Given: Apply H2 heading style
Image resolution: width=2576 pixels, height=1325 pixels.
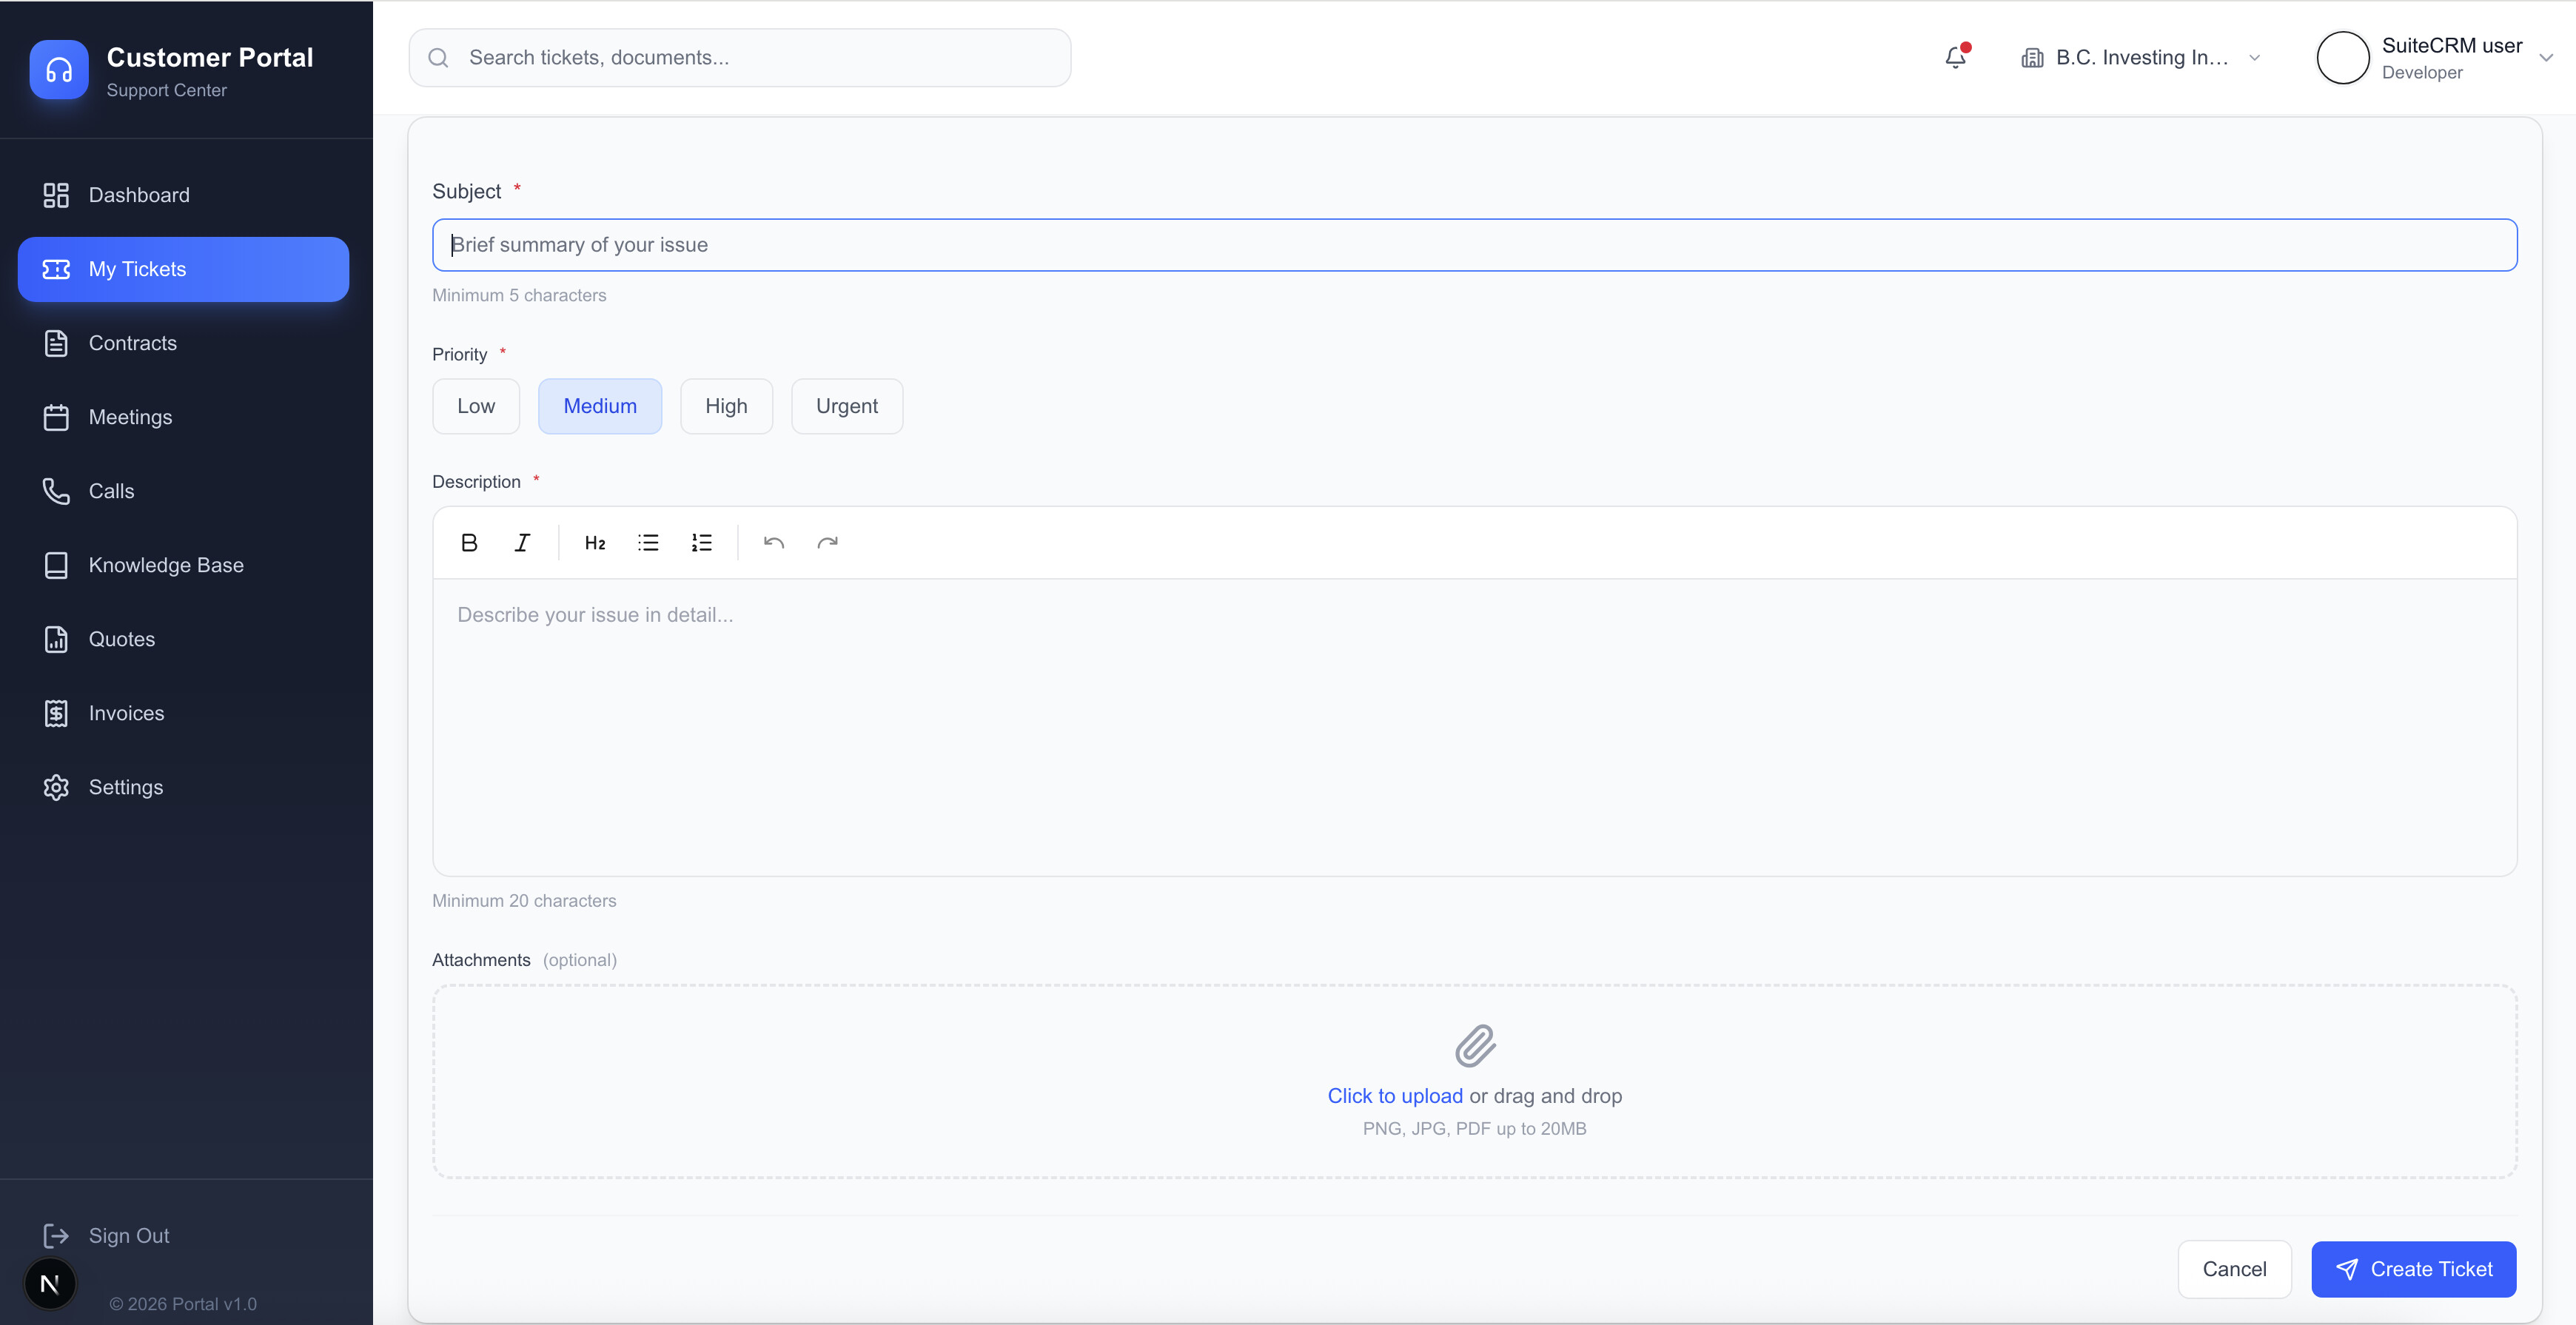Looking at the screenshot, I should click(595, 543).
